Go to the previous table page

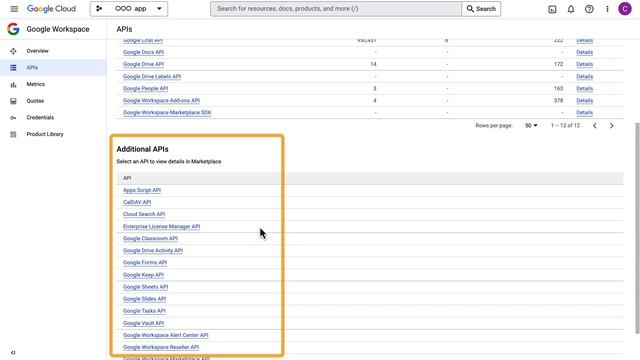coord(595,126)
